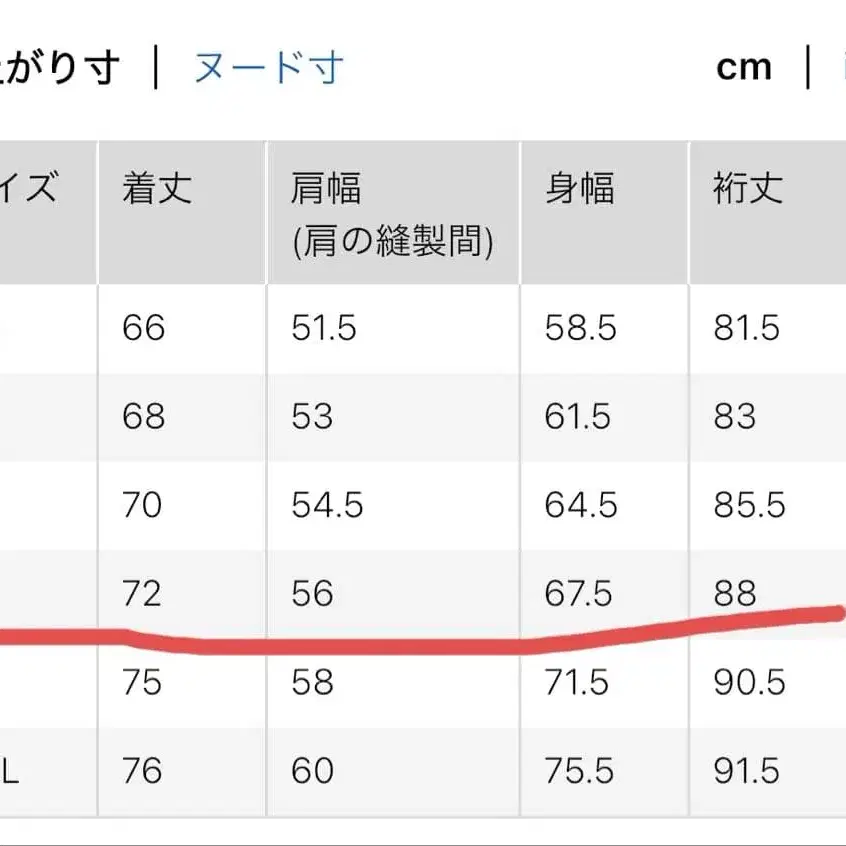Select the サイズ column header
Image resolution: width=846 pixels, height=846 pixels.
[35, 186]
